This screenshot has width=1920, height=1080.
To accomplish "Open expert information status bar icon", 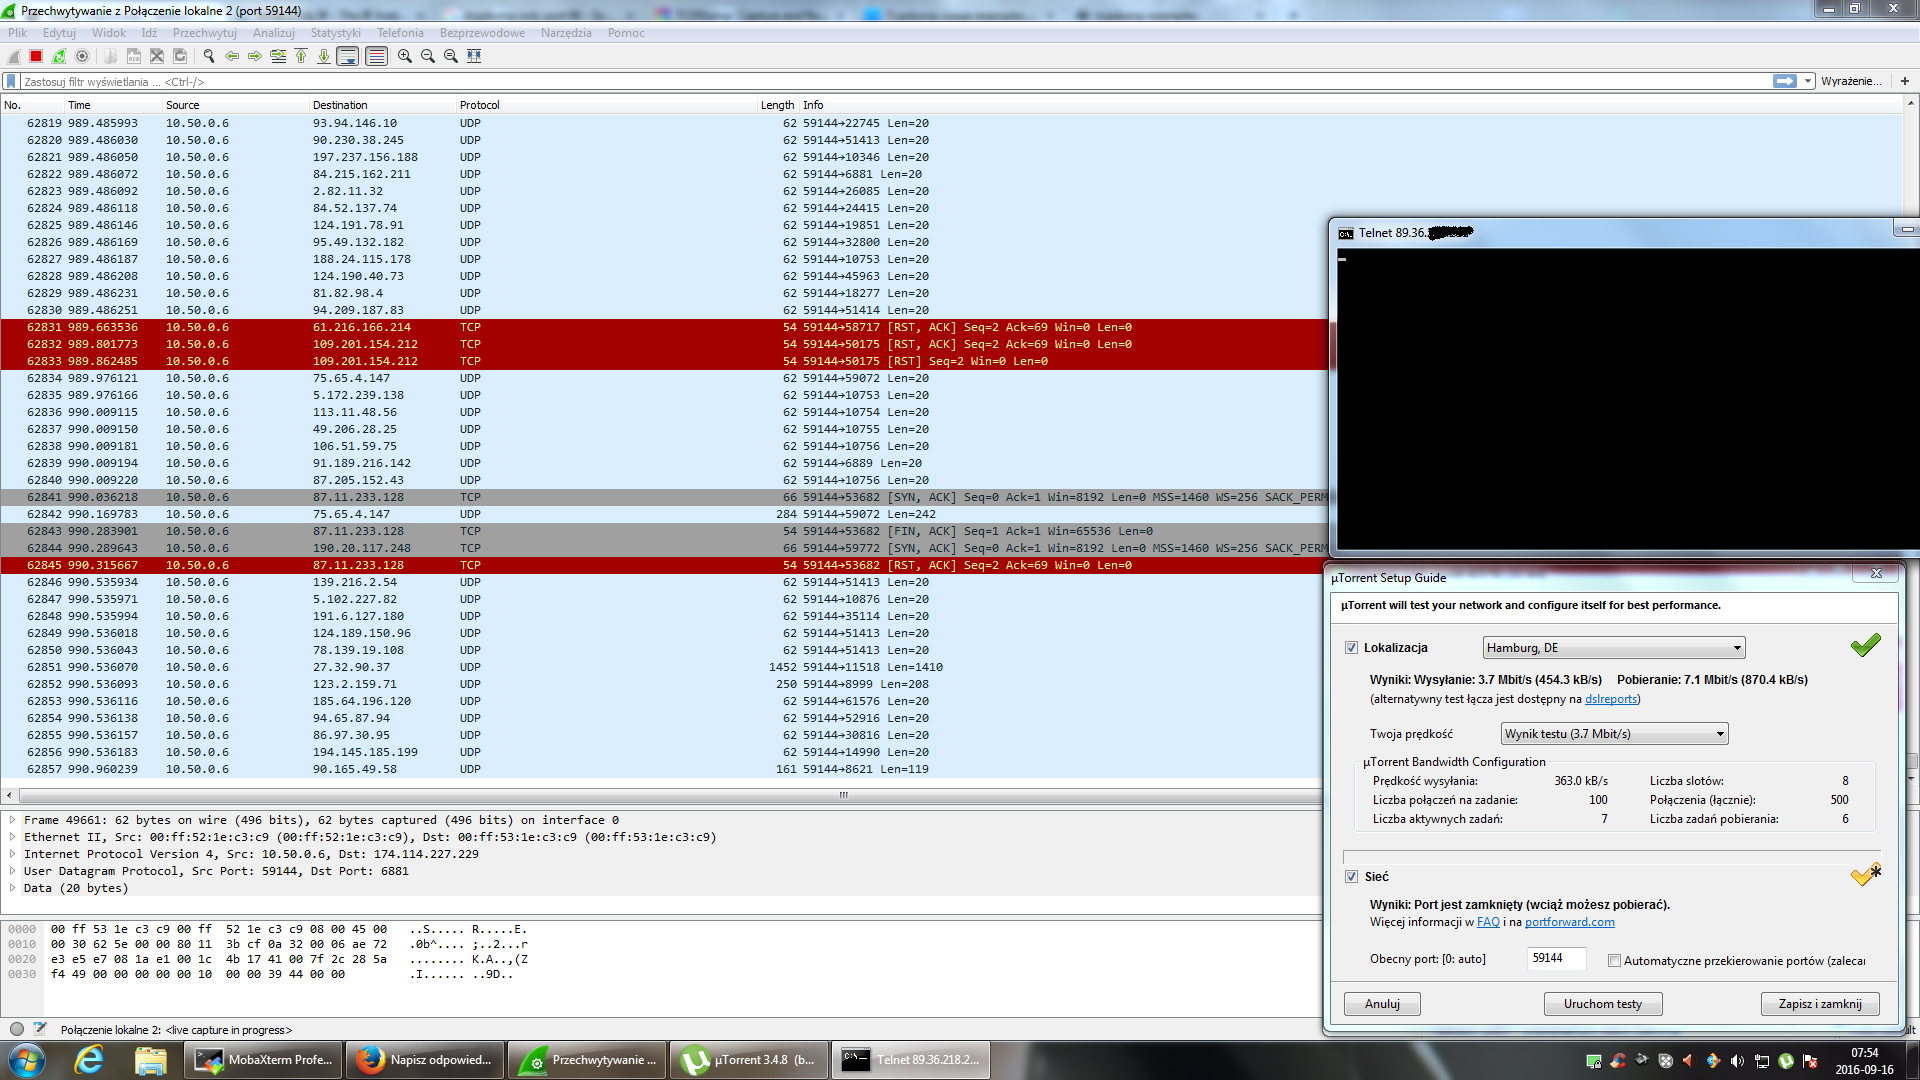I will pyautogui.click(x=17, y=1029).
